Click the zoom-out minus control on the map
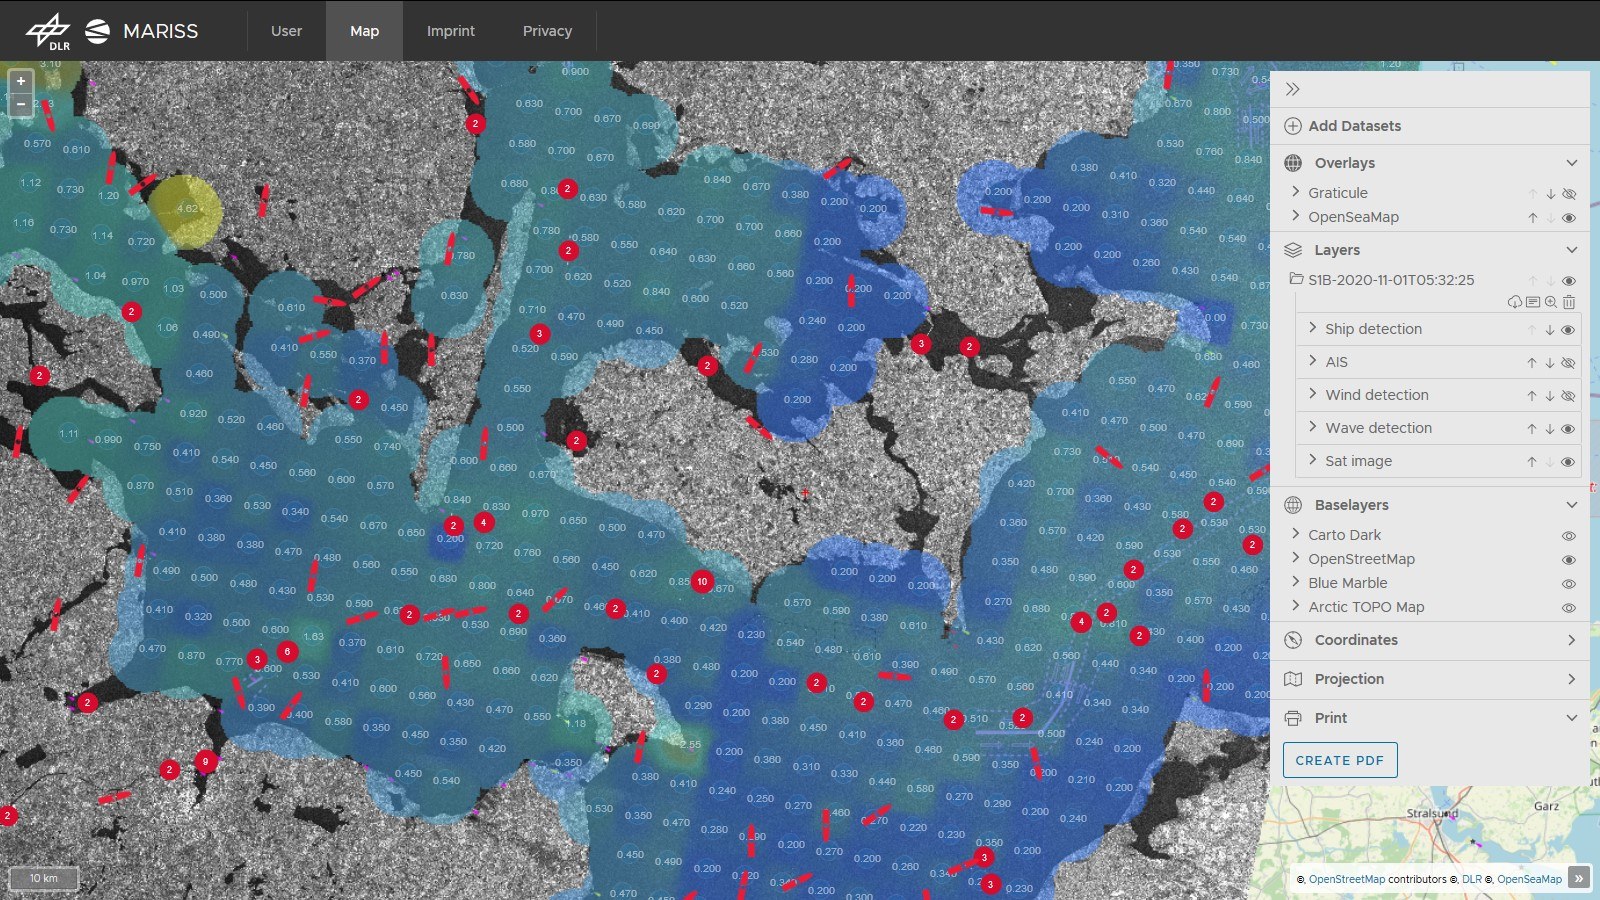 tap(20, 104)
